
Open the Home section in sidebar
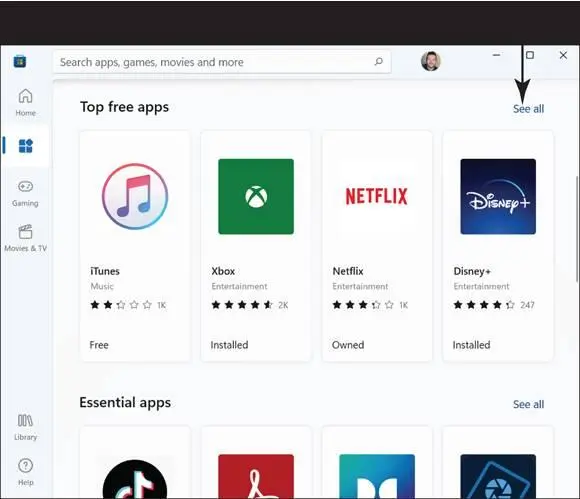pos(25,102)
